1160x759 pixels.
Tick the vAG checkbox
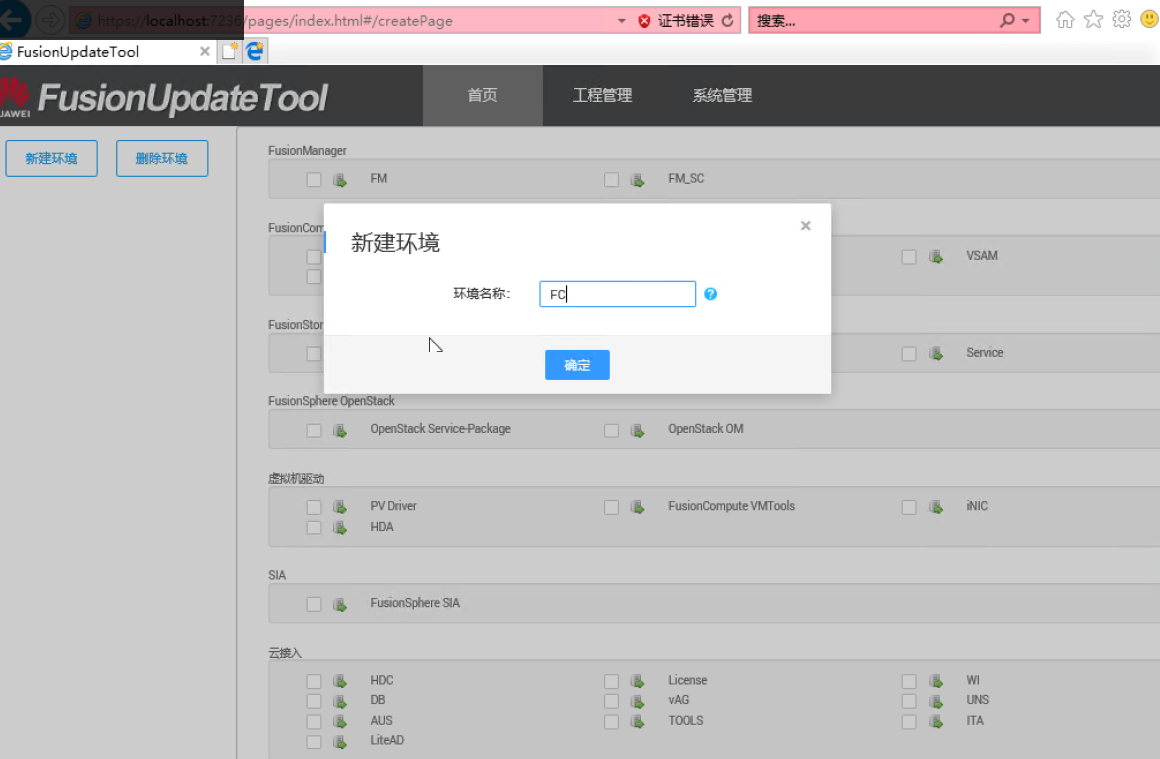[x=611, y=701]
